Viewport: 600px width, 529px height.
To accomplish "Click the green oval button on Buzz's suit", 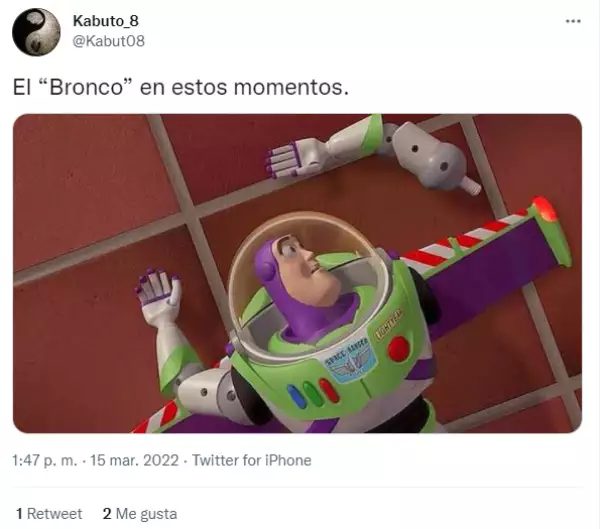I will point(313,392).
